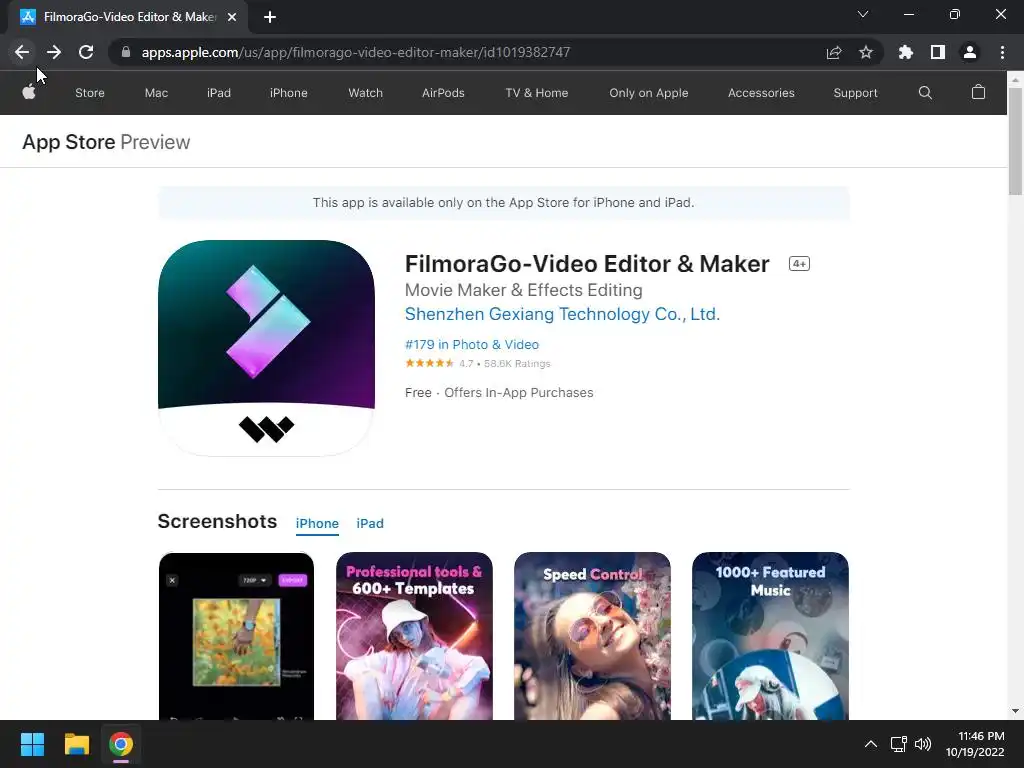The width and height of the screenshot is (1024, 768).
Task: Click the search magnifier on apple.com
Action: (x=925, y=93)
